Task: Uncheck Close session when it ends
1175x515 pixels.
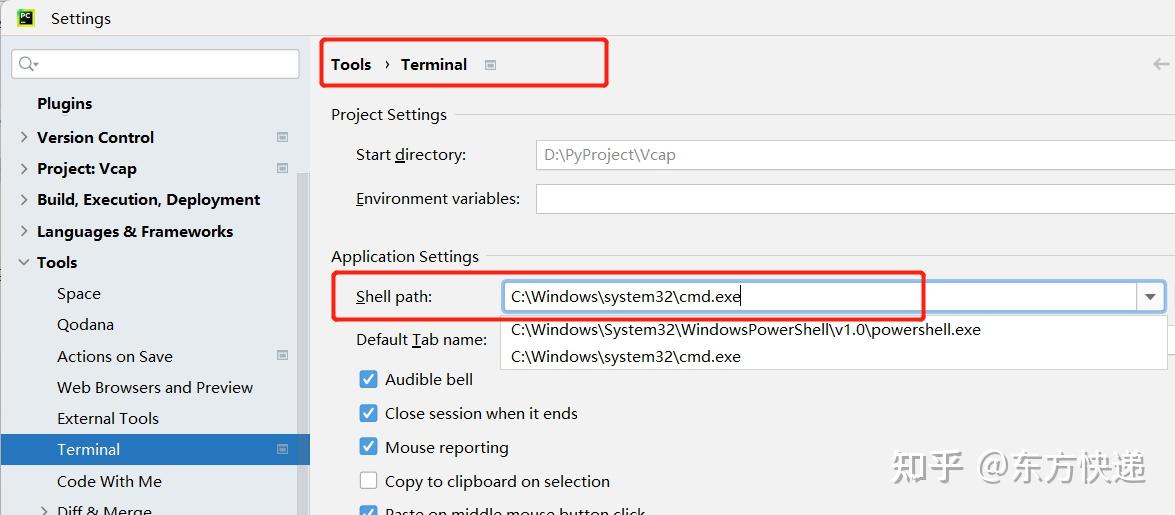Action: 368,413
